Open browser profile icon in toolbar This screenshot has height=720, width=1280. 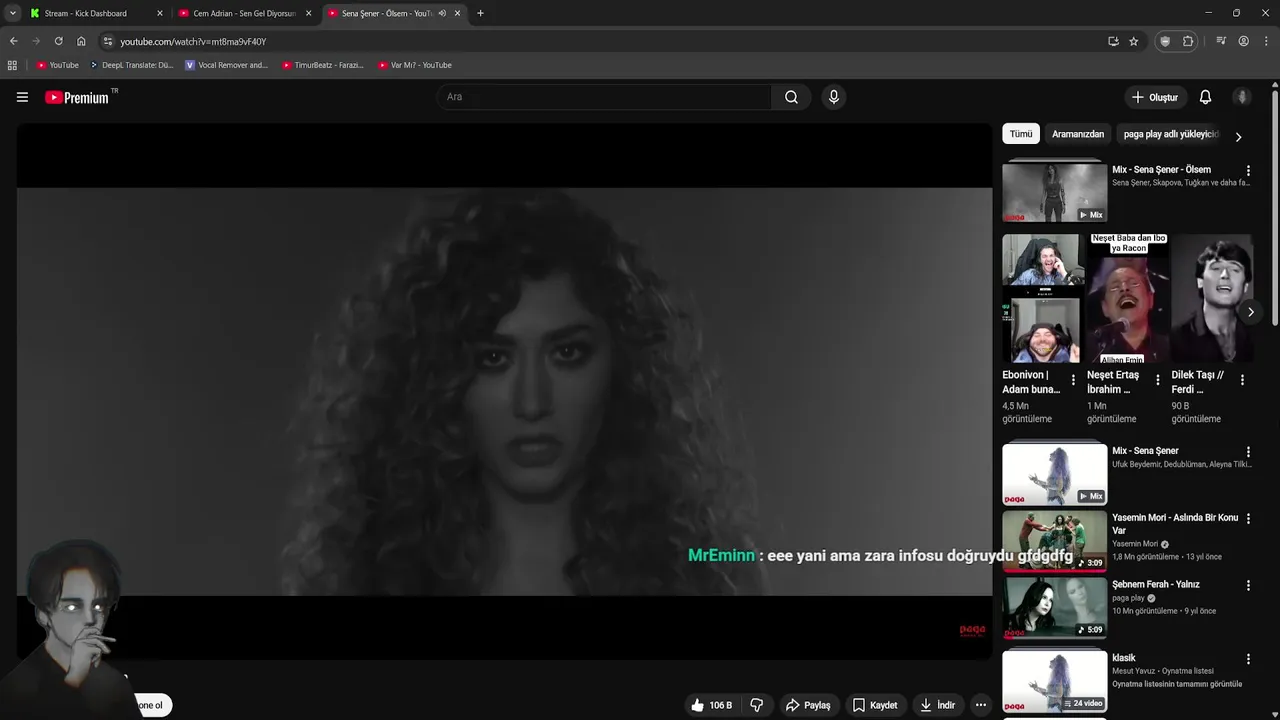coord(1243,41)
